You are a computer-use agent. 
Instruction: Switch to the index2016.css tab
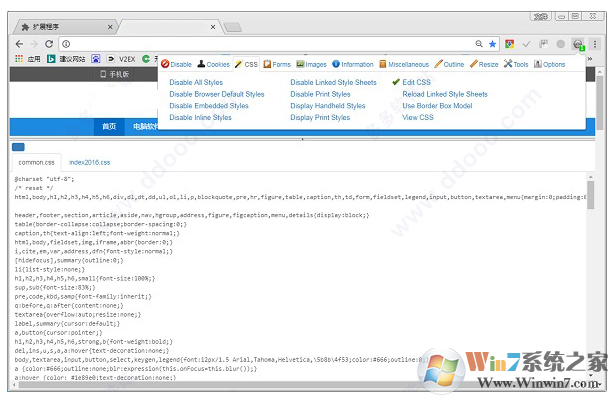89,162
